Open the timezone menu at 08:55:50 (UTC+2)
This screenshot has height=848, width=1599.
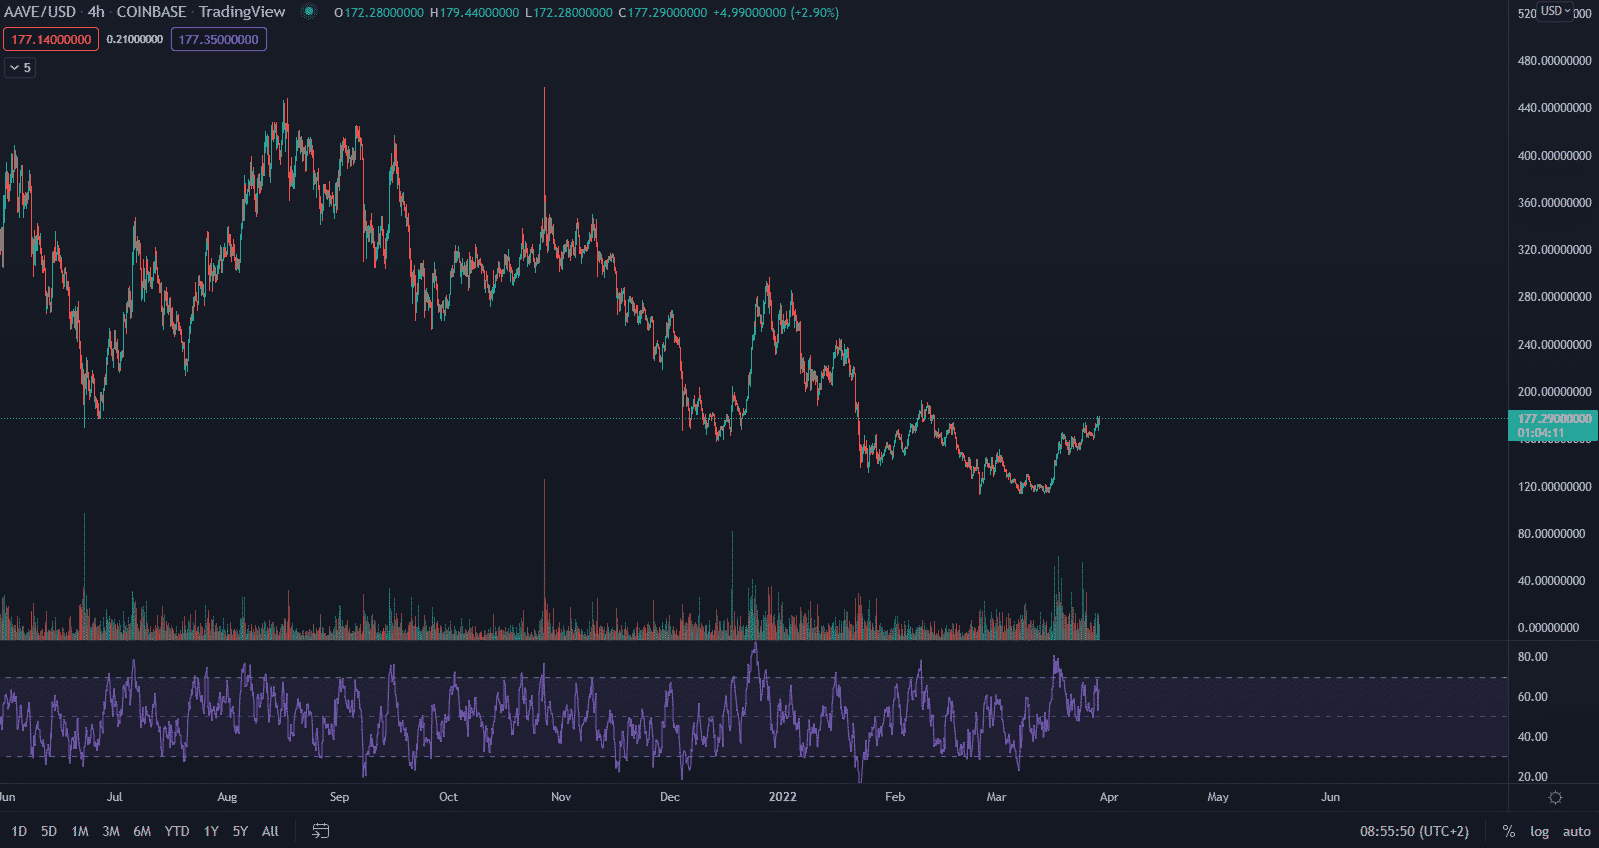pyautogui.click(x=1414, y=831)
